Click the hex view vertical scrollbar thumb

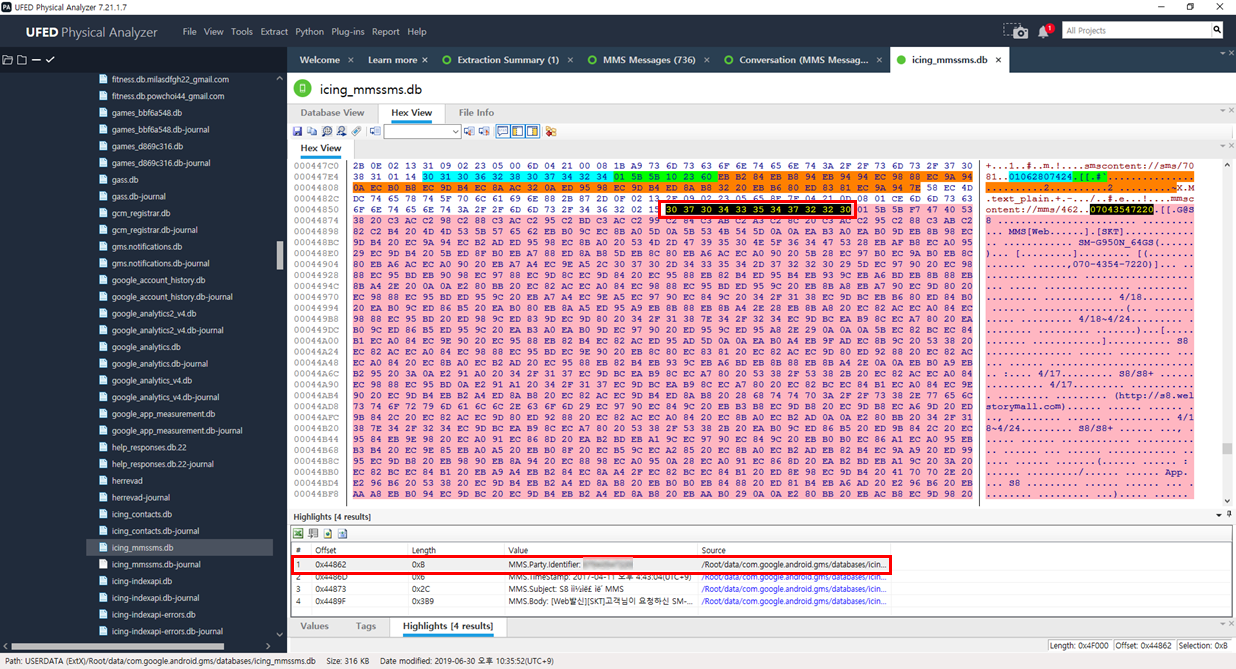pos(1227,449)
